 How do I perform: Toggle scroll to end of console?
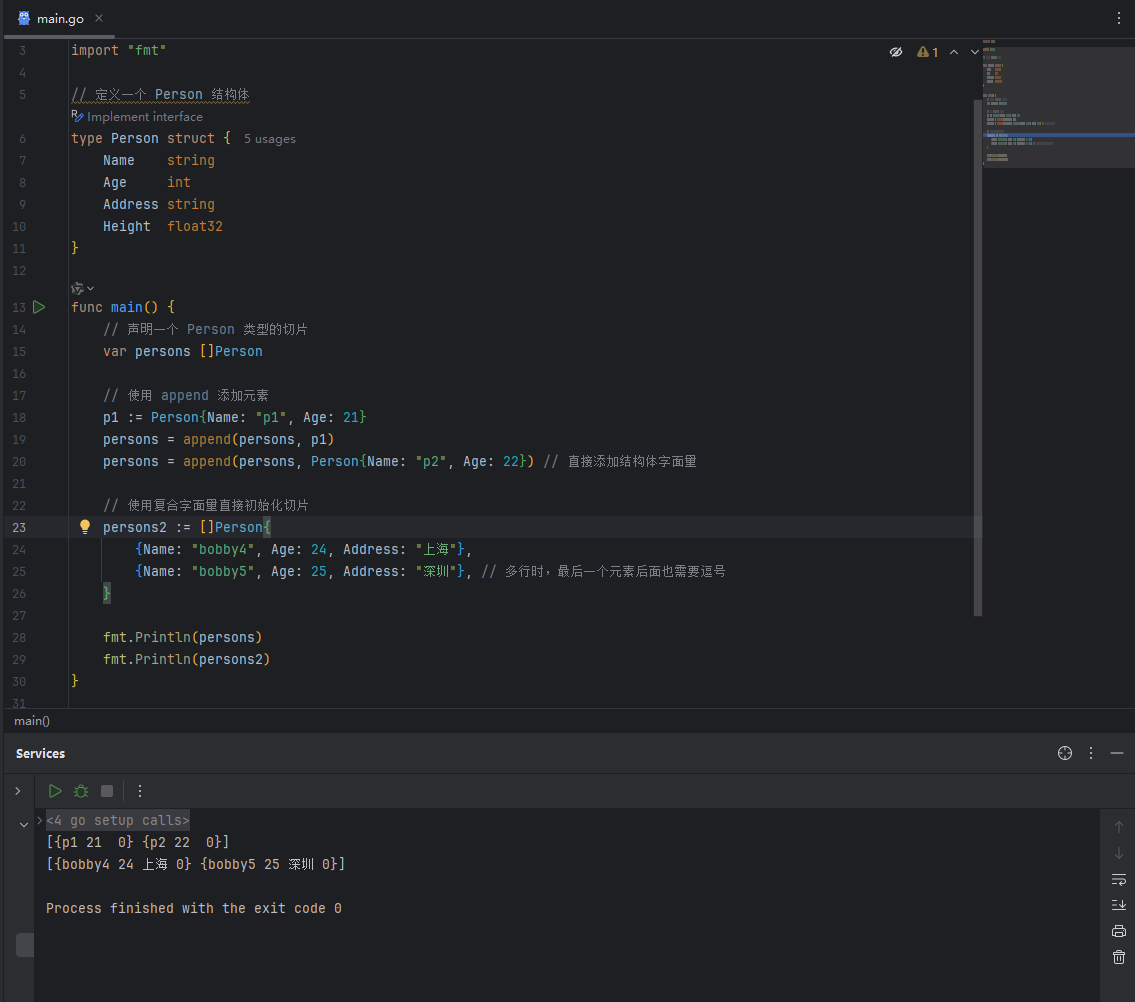(x=1118, y=905)
